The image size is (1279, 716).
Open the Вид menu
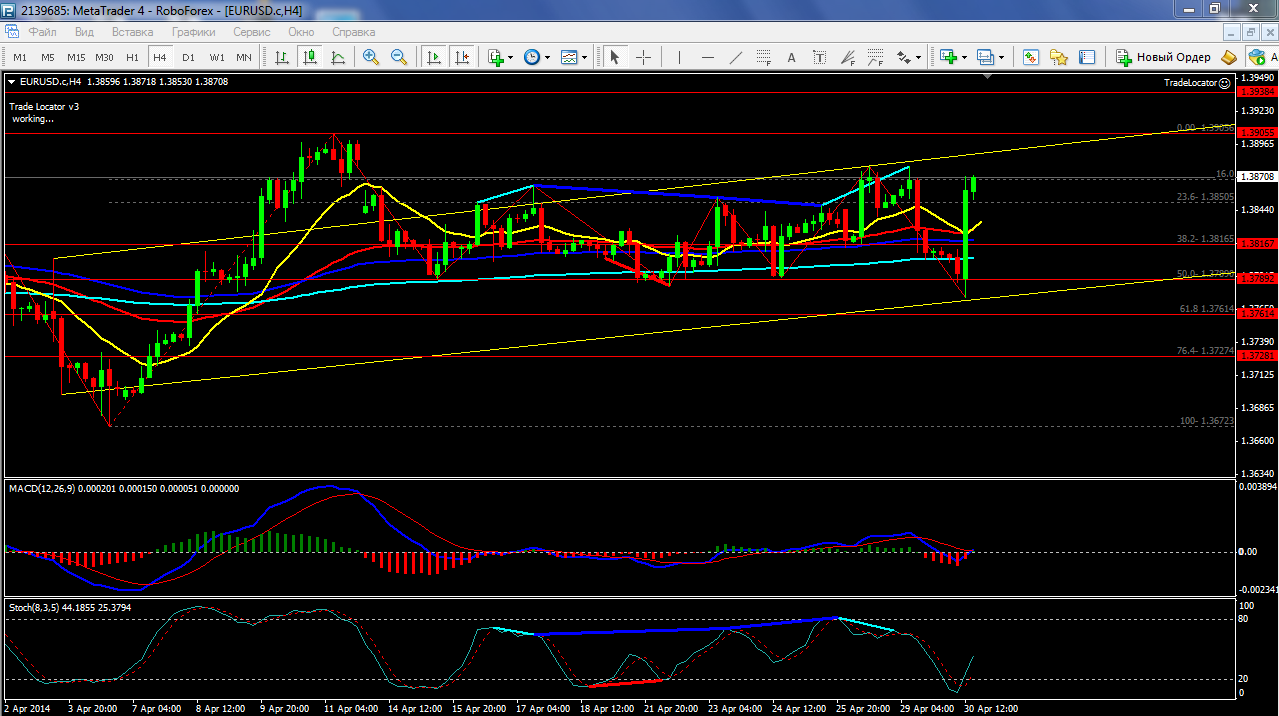[85, 31]
